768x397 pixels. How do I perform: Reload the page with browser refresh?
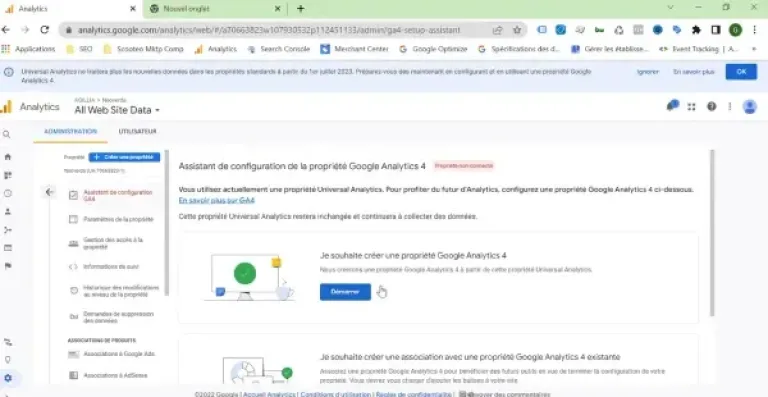[x=45, y=30]
